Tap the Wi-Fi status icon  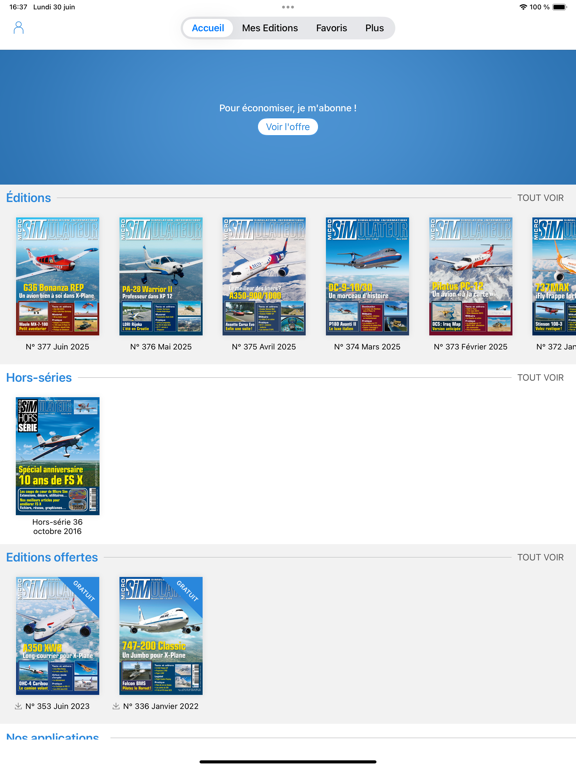coord(523,7)
